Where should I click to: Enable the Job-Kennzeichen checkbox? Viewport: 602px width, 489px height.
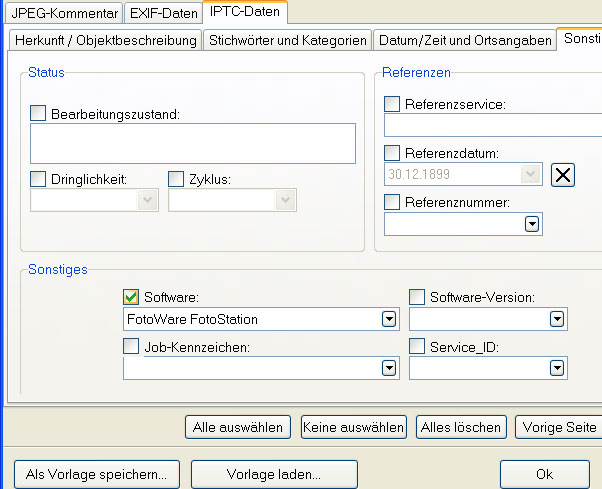point(130,346)
